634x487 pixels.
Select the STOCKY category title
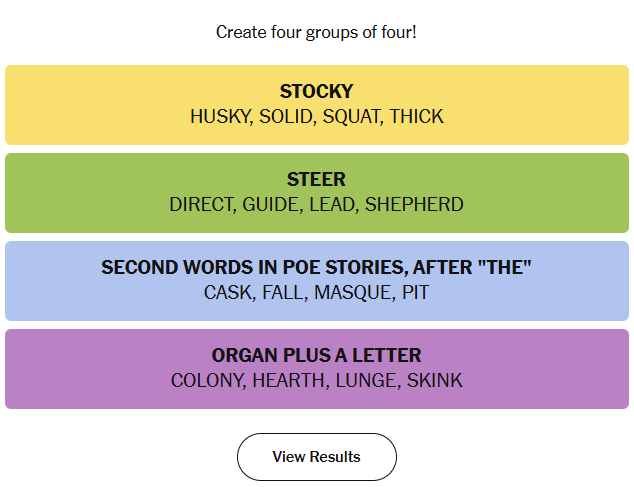316,92
